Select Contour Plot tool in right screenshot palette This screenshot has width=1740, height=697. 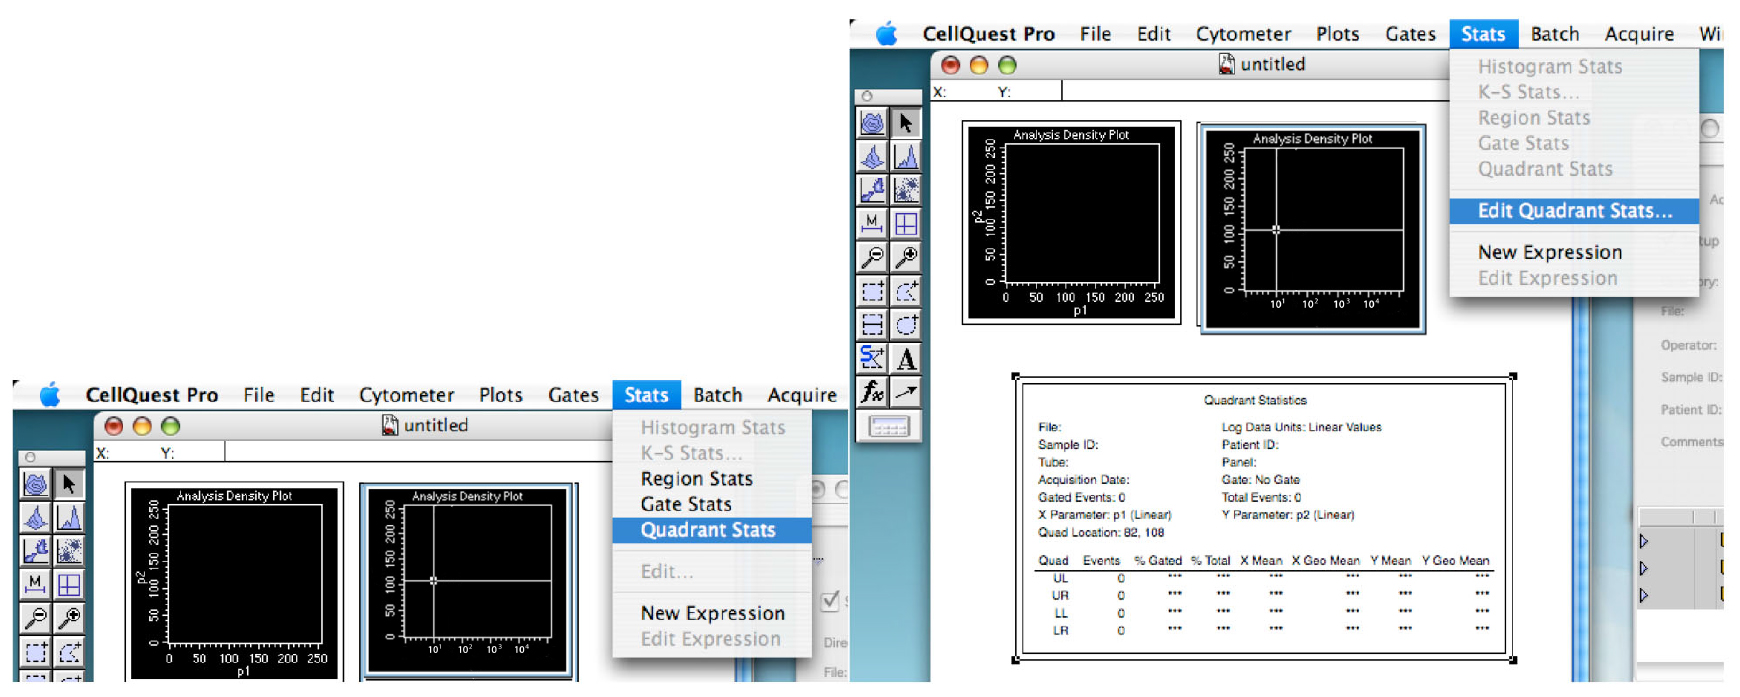pyautogui.click(x=872, y=123)
